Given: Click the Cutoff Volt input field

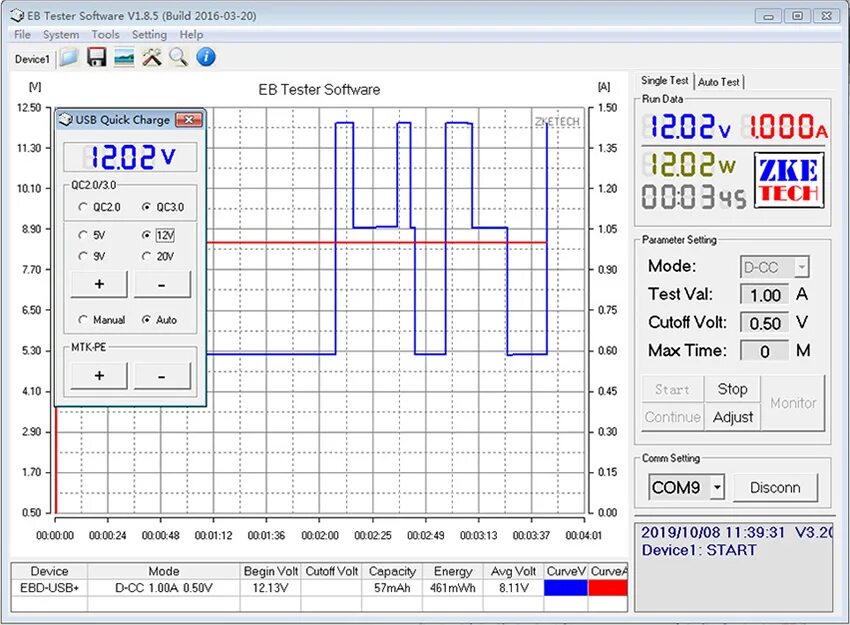Looking at the screenshot, I should coord(765,324).
